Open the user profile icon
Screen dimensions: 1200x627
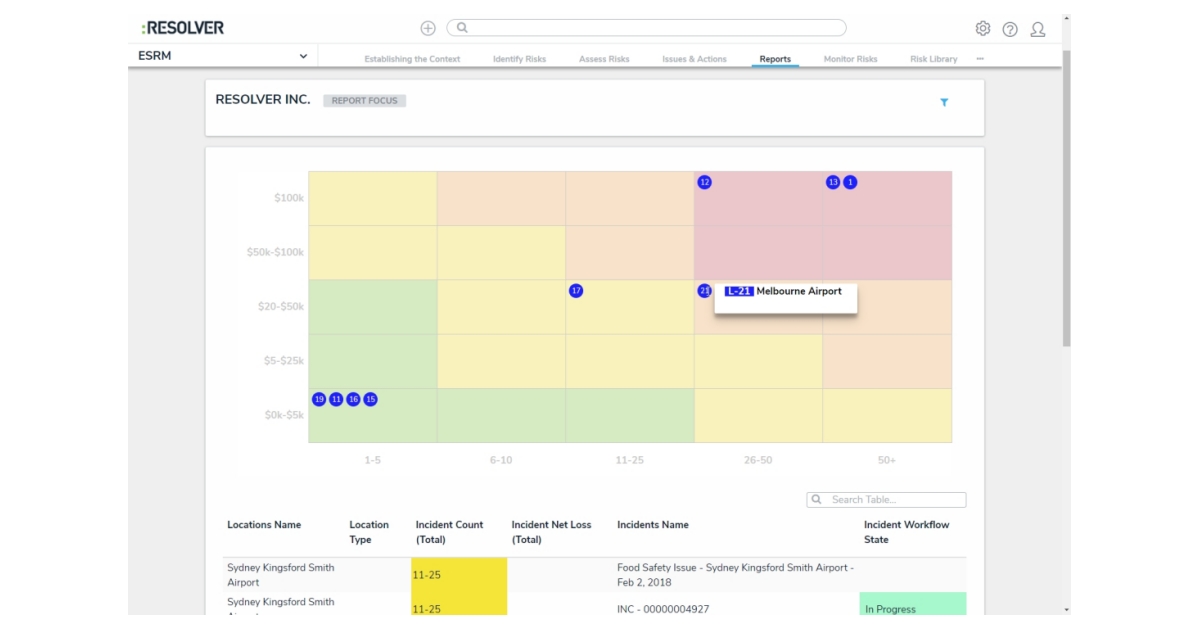(x=1038, y=29)
